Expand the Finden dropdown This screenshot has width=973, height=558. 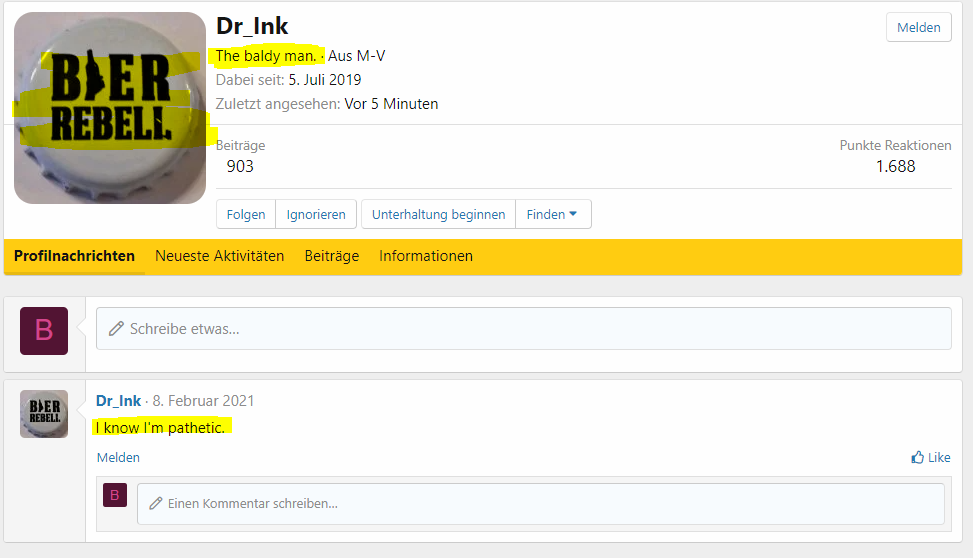pos(553,214)
